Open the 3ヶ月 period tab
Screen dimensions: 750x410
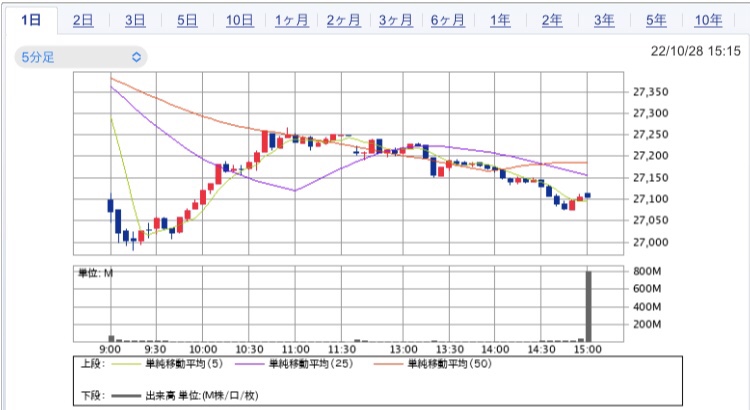tap(396, 21)
